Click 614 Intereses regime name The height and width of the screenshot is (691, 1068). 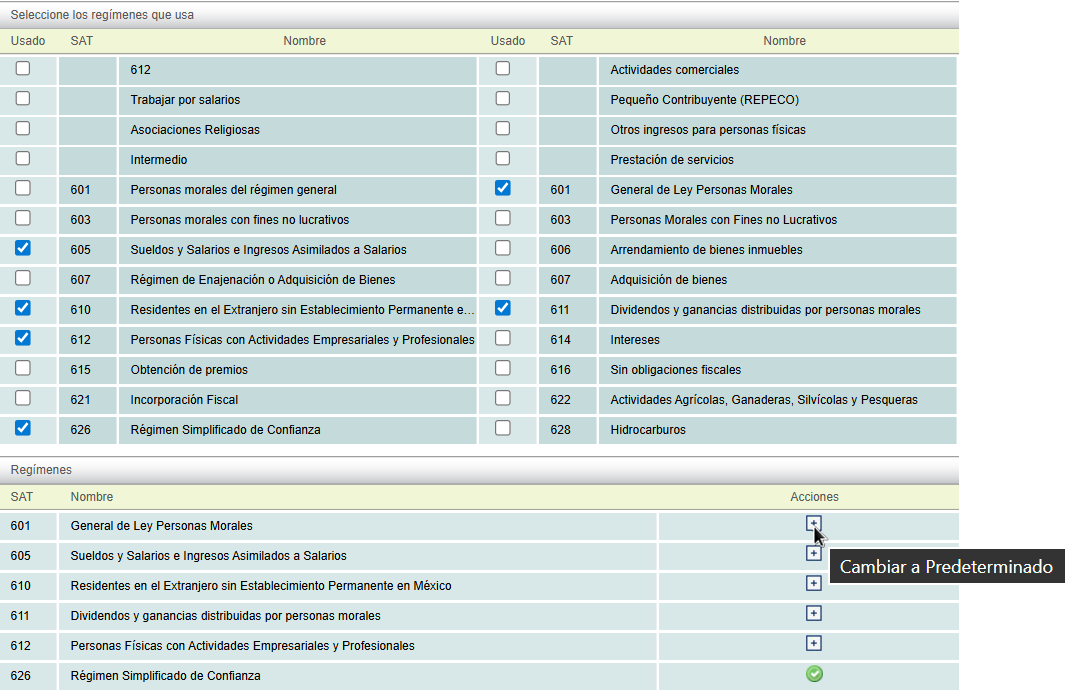[x=635, y=340]
